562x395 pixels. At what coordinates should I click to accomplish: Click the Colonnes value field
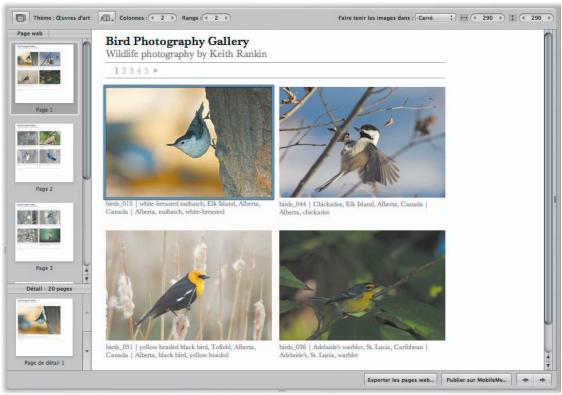(x=163, y=18)
